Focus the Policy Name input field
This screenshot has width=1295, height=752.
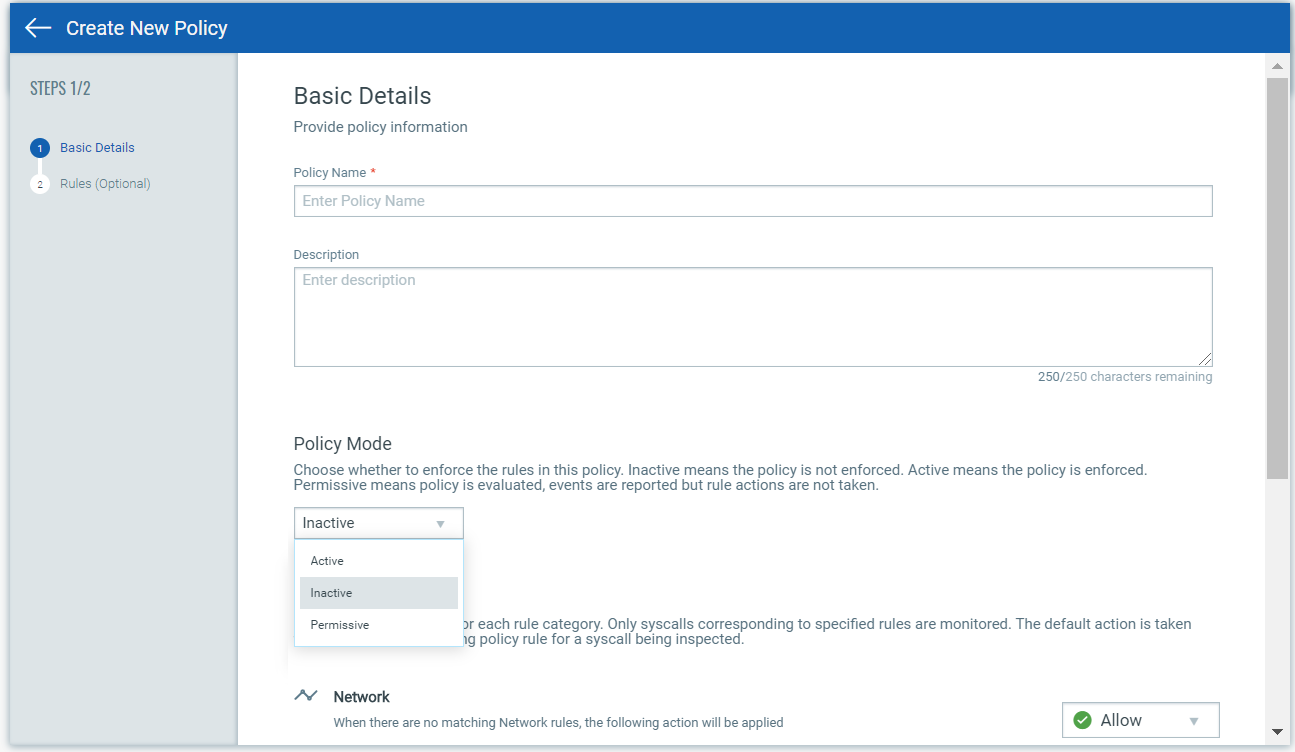click(x=753, y=201)
